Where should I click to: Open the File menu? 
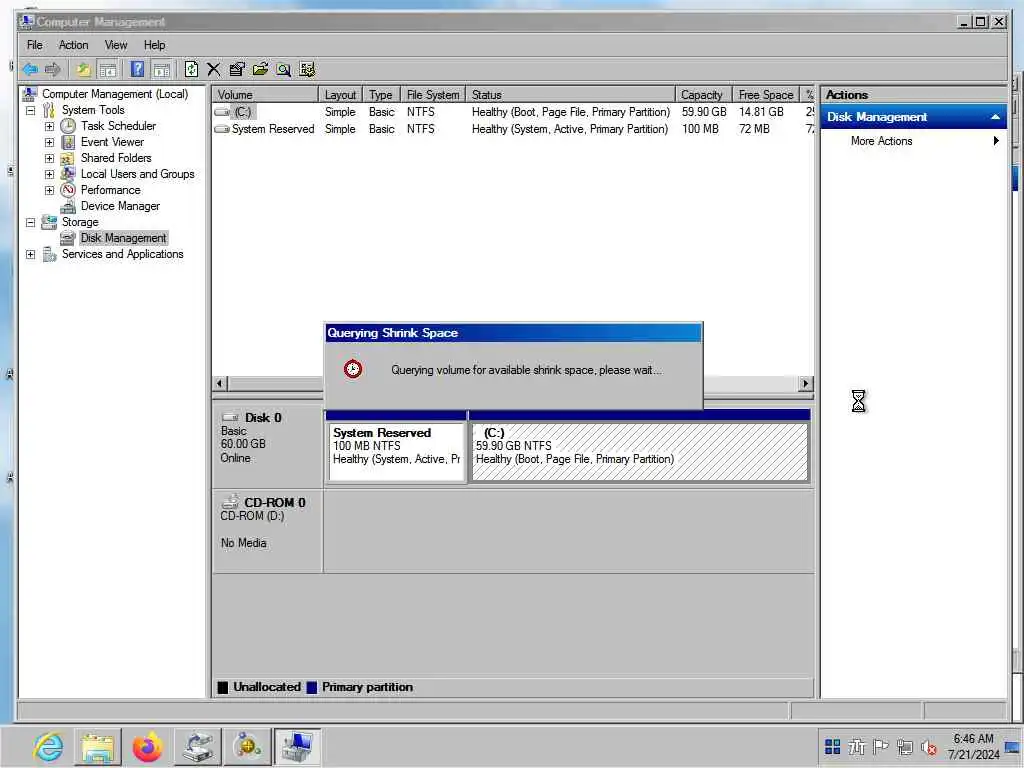tap(35, 45)
